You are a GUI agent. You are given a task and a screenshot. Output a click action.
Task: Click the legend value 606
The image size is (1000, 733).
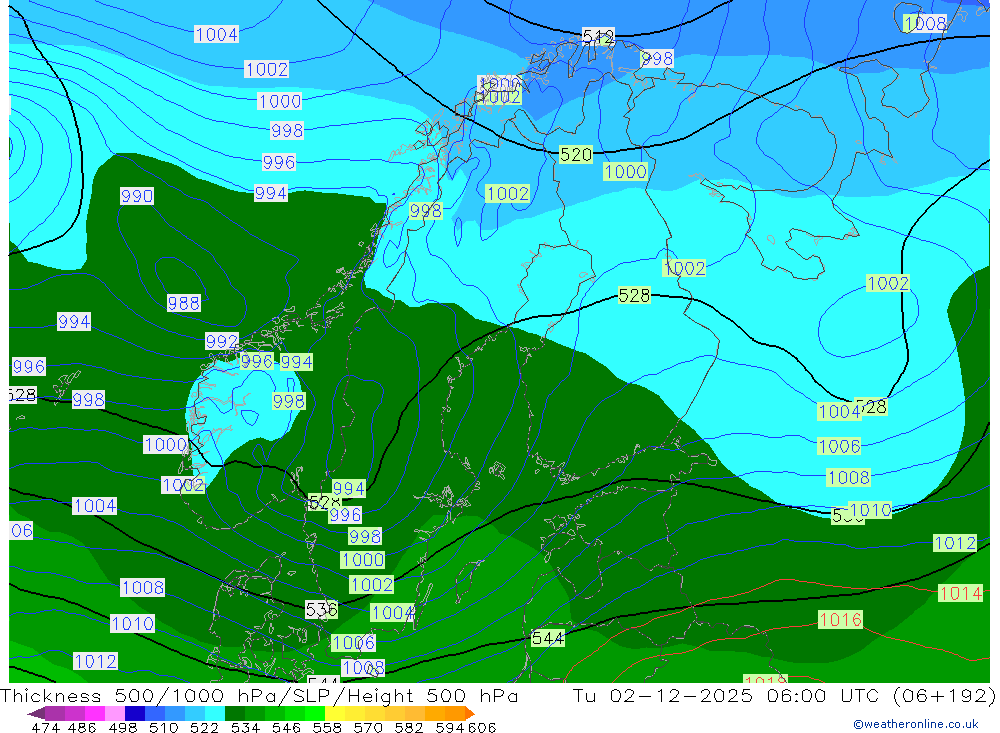482,728
